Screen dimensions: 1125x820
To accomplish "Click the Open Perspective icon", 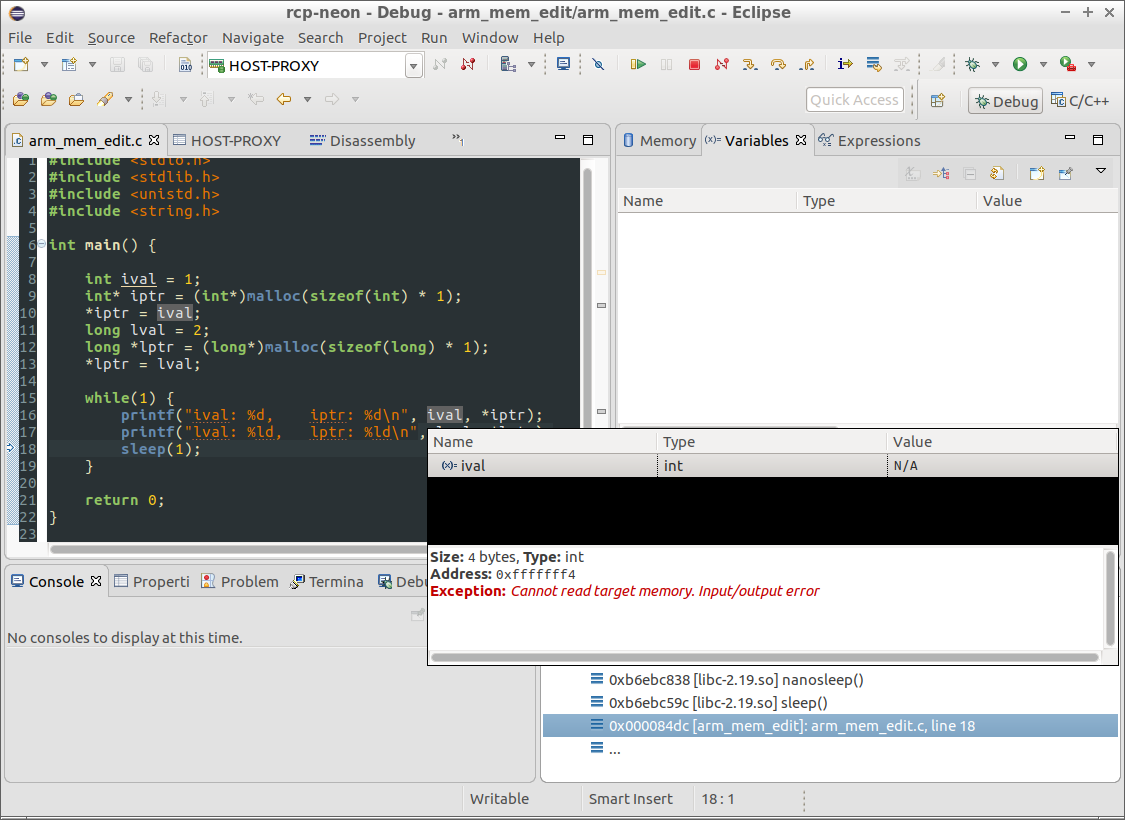I will pos(938,100).
